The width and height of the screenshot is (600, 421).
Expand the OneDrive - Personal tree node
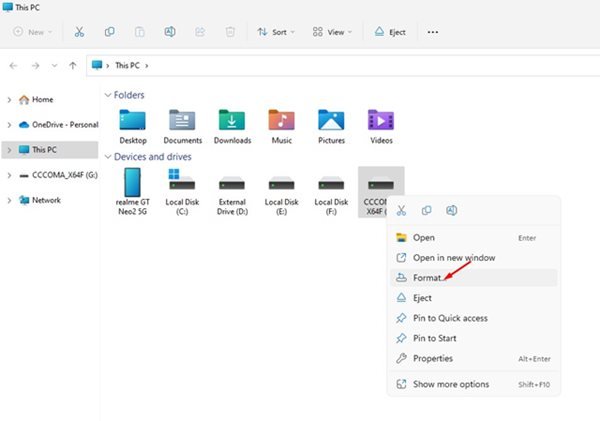tap(9, 125)
